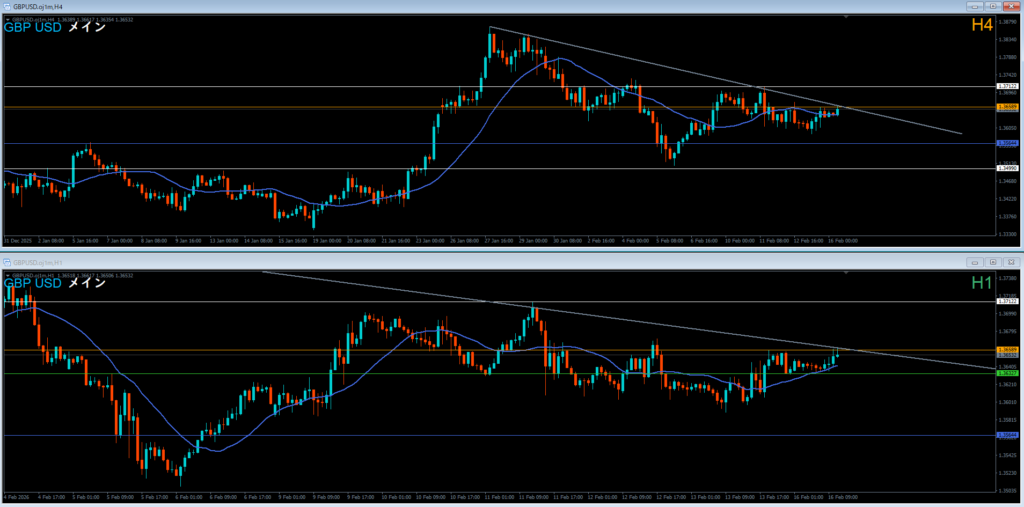1024x507 pixels.
Task: Click the GBP USD title text in H4 chart
Action: 33,28
